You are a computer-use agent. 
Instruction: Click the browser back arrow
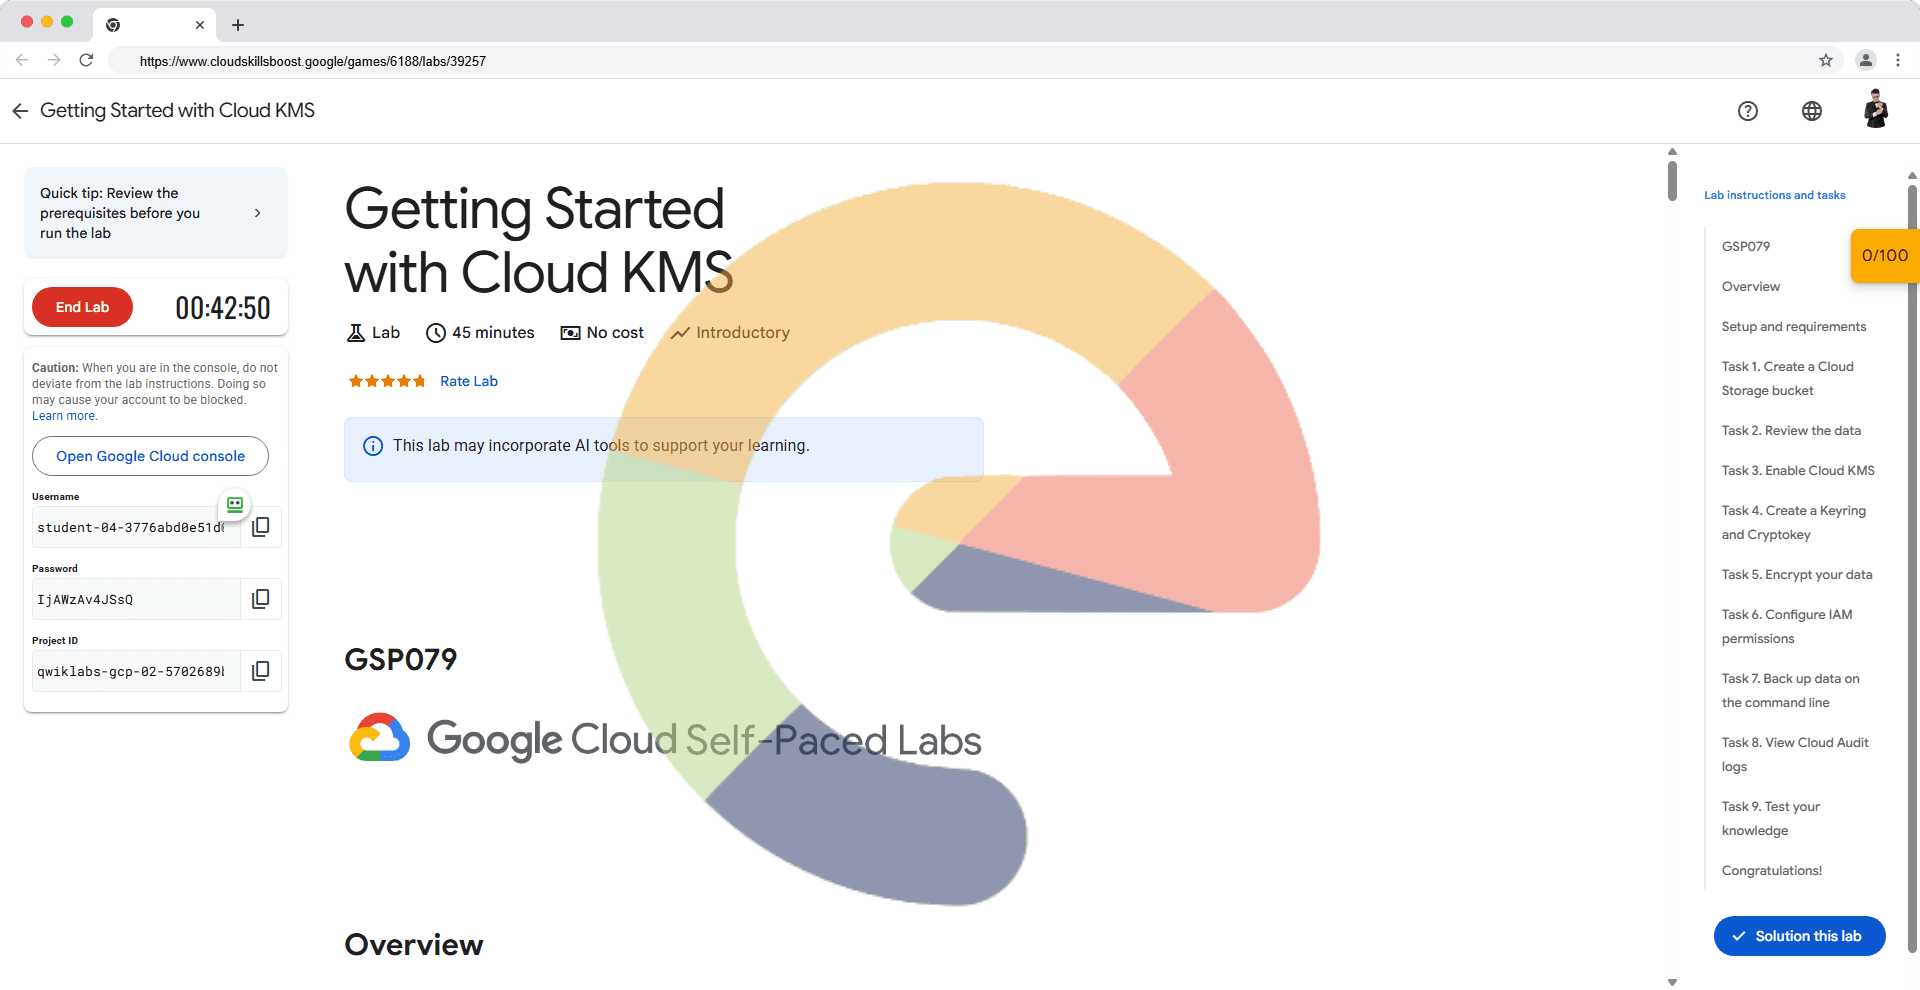tap(22, 60)
